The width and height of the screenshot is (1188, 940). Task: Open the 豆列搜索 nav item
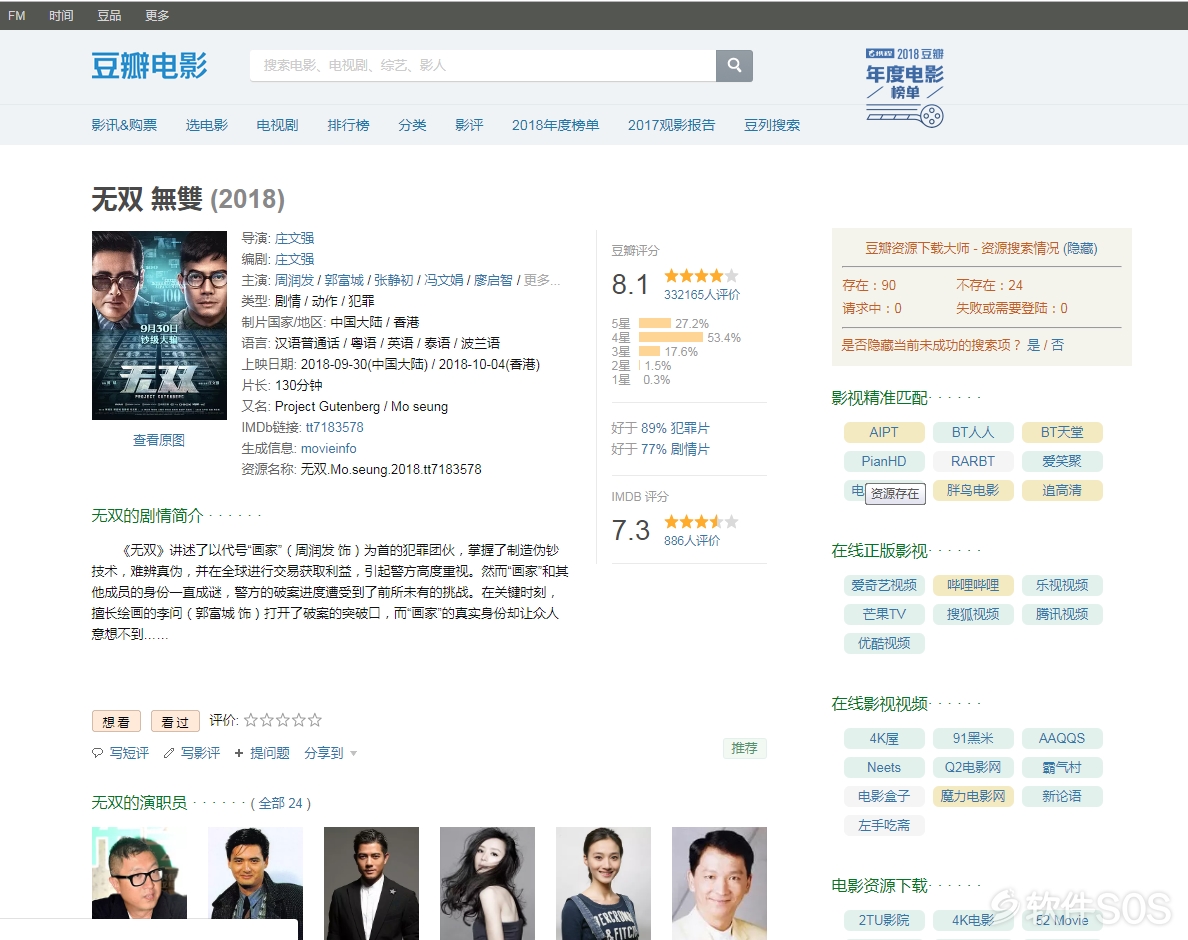pos(772,125)
